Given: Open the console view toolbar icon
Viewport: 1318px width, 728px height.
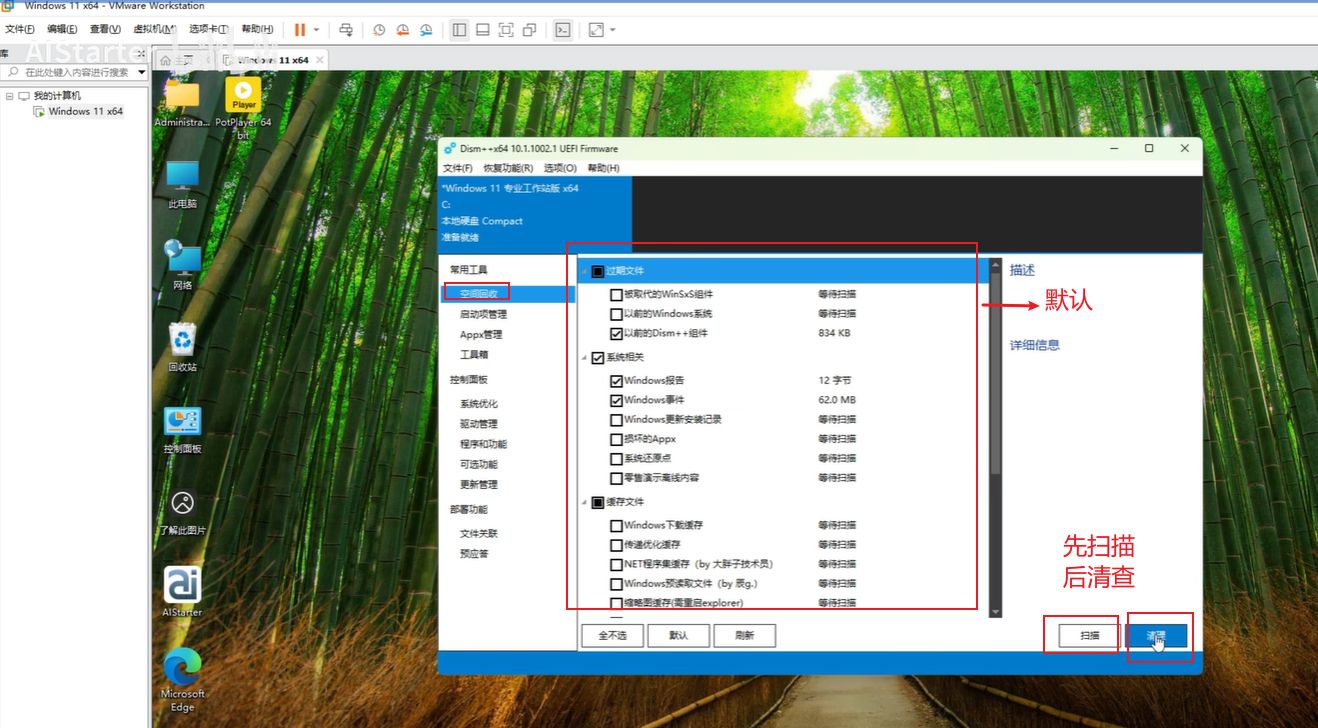Looking at the screenshot, I should 563,30.
